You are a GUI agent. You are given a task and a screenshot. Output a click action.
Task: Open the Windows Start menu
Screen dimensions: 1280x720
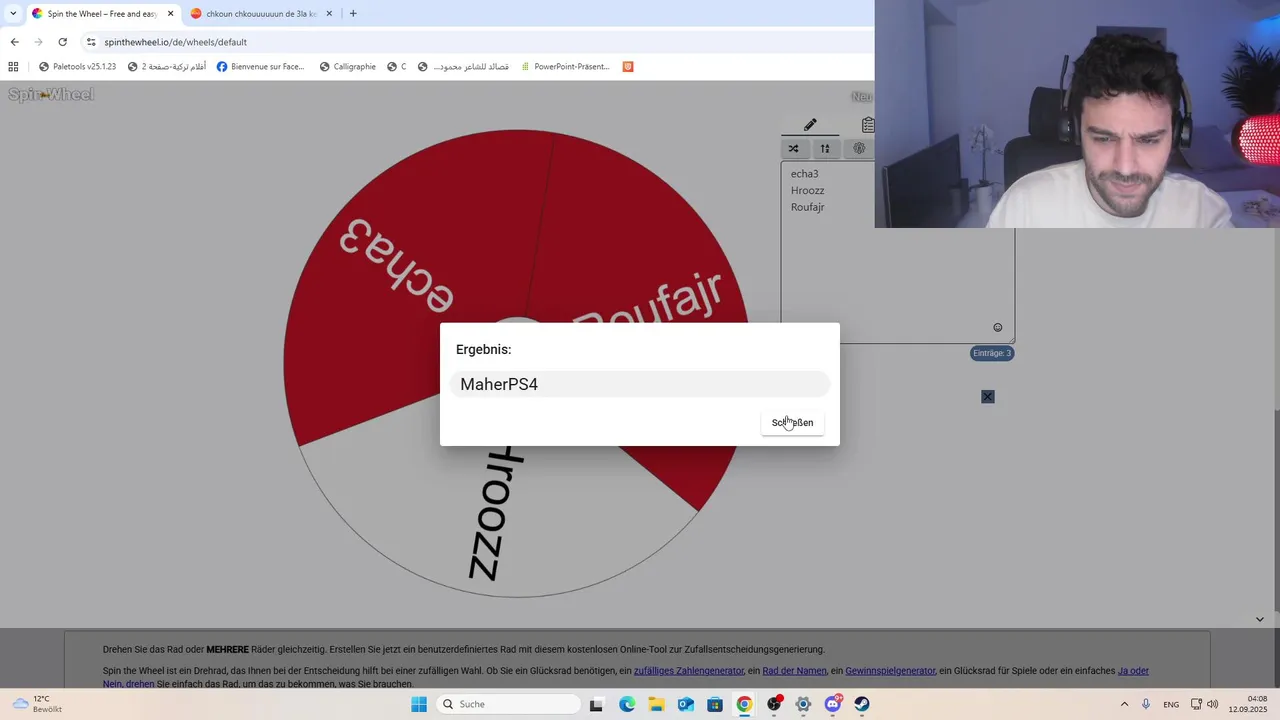tap(419, 704)
